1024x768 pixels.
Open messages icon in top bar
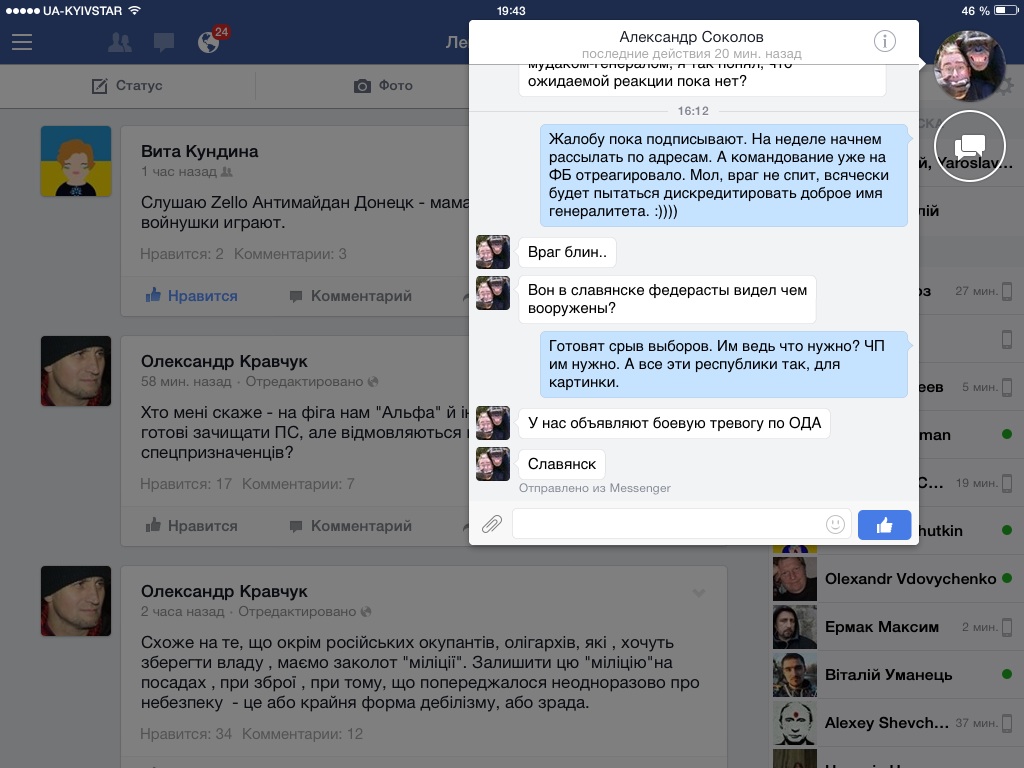click(164, 43)
